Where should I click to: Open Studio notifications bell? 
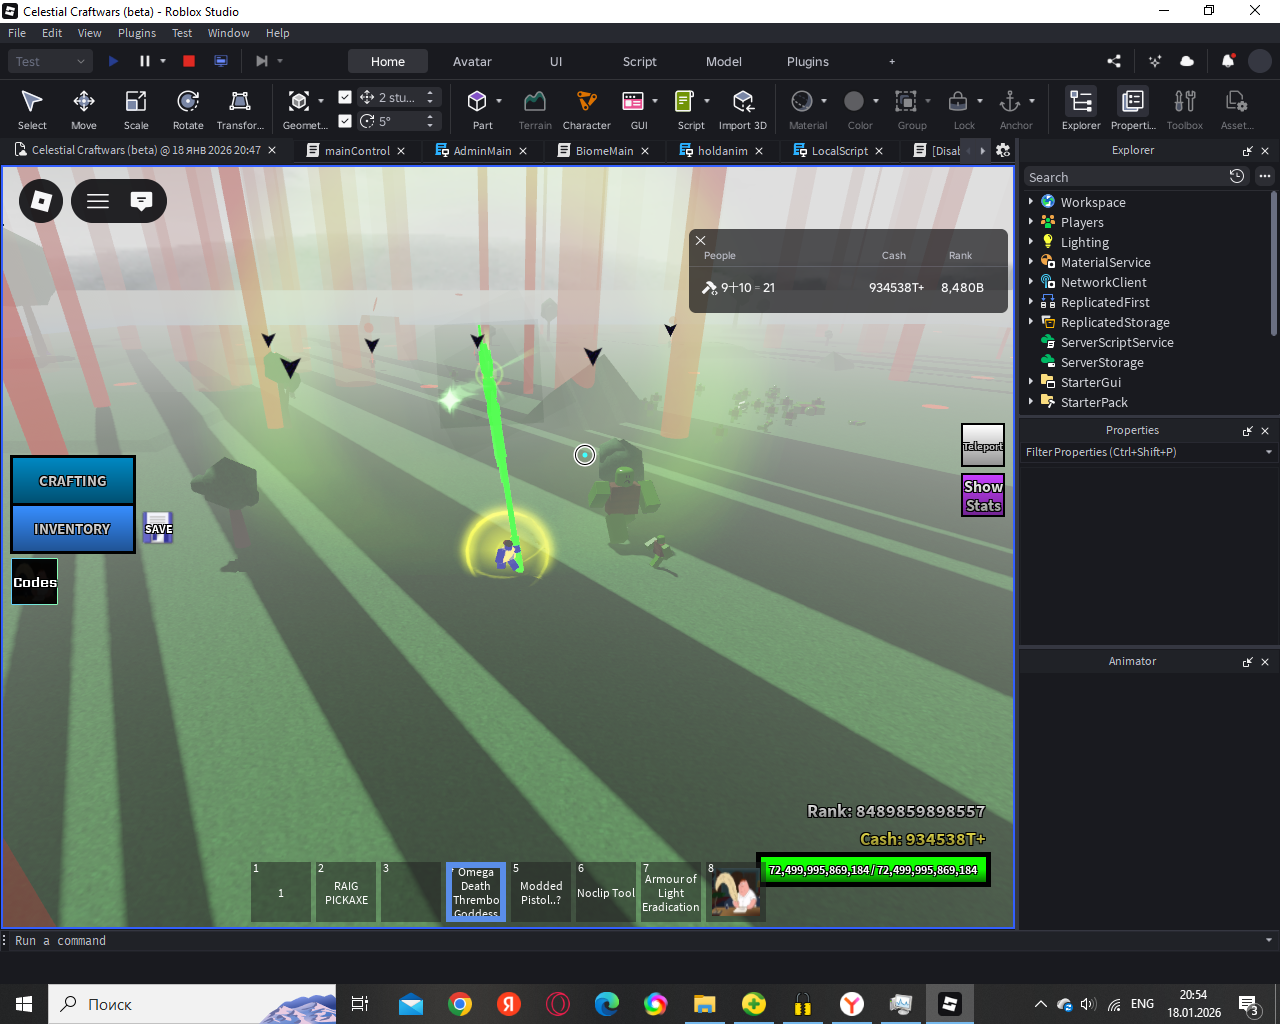point(1228,61)
